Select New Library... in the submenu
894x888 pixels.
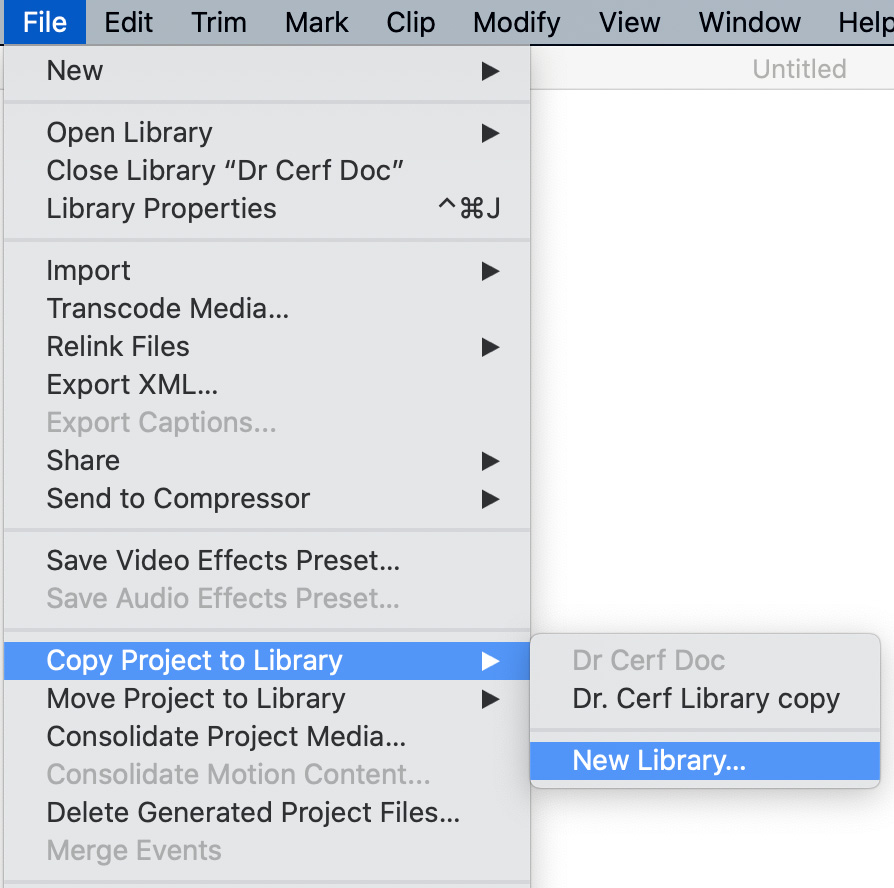coord(705,760)
